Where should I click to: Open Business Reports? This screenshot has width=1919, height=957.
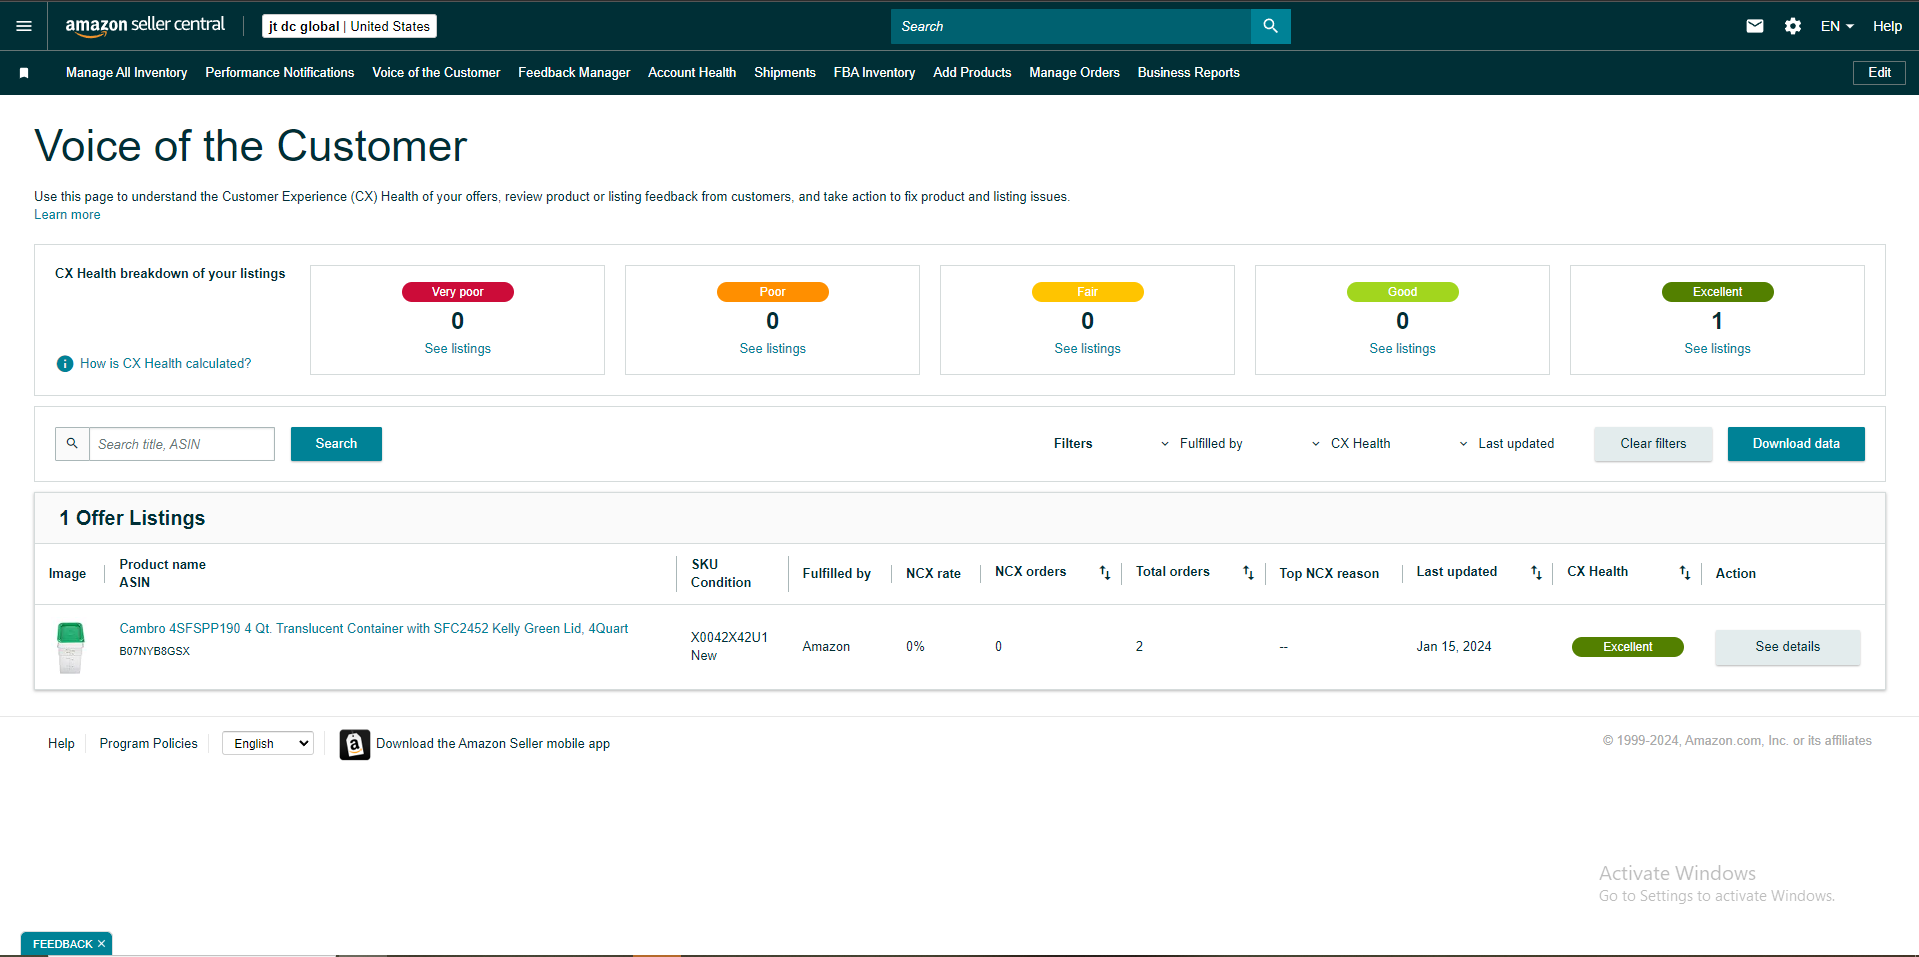pyautogui.click(x=1189, y=73)
